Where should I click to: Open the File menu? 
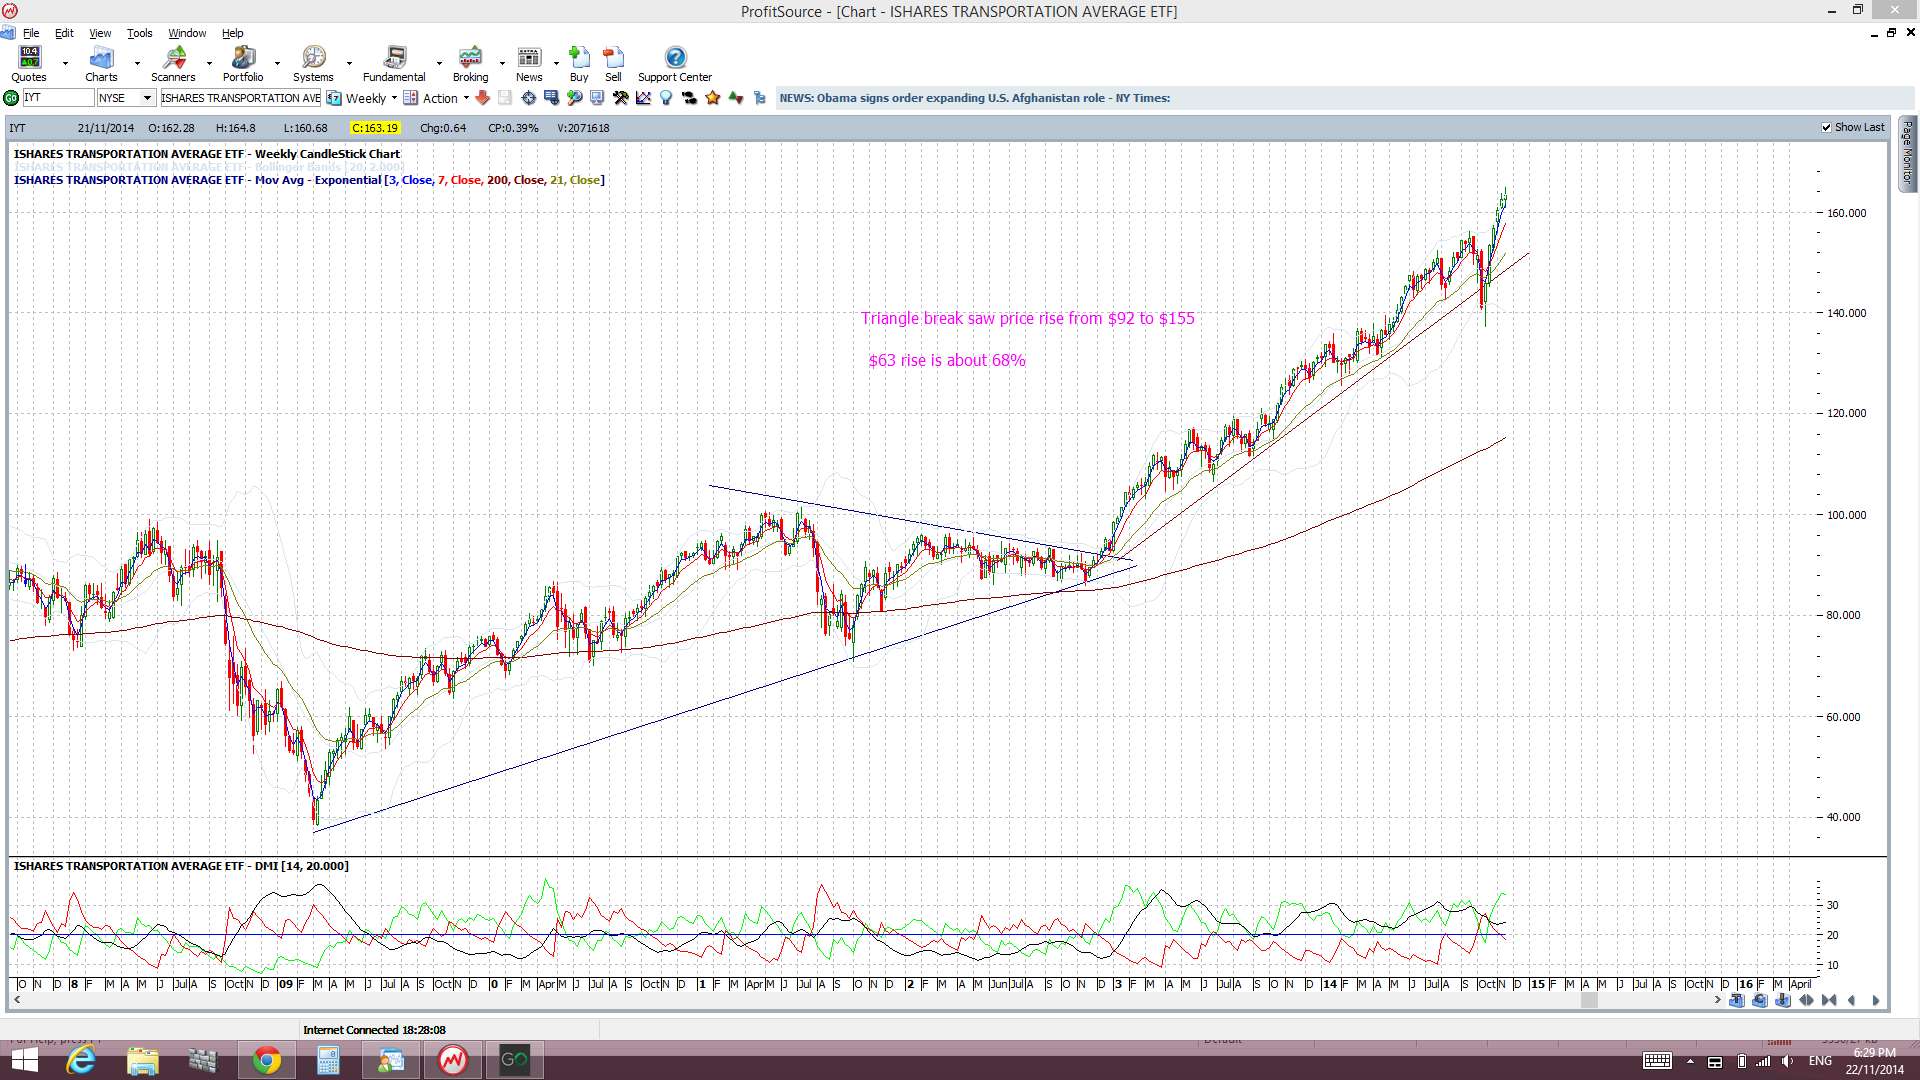coord(31,33)
